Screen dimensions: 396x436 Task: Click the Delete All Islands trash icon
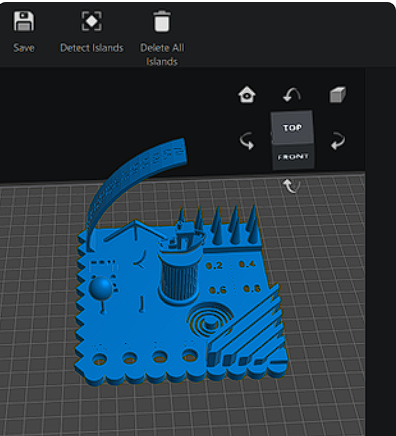(162, 21)
